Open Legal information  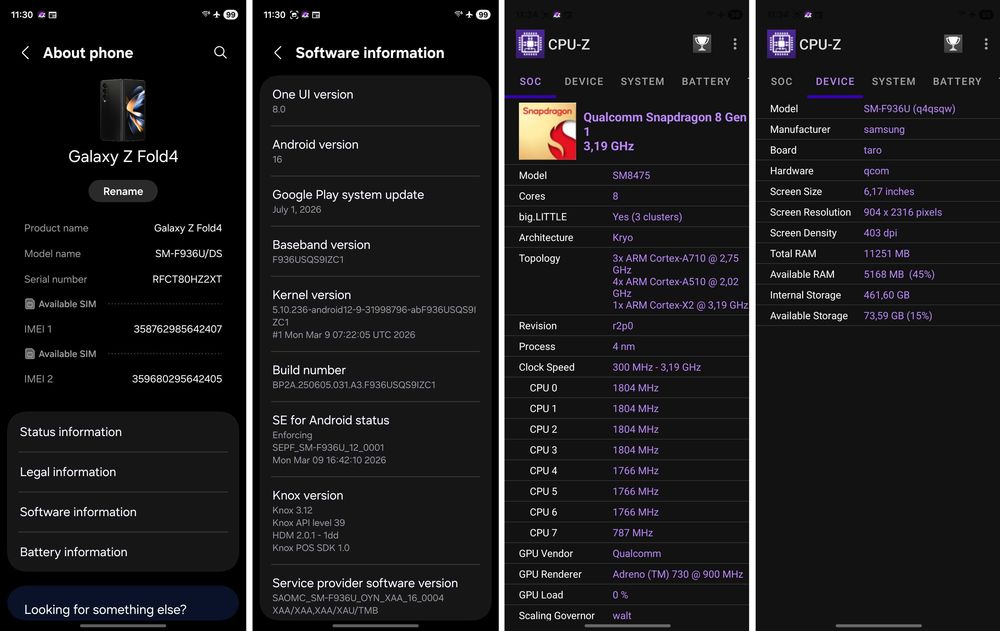[x=123, y=472]
